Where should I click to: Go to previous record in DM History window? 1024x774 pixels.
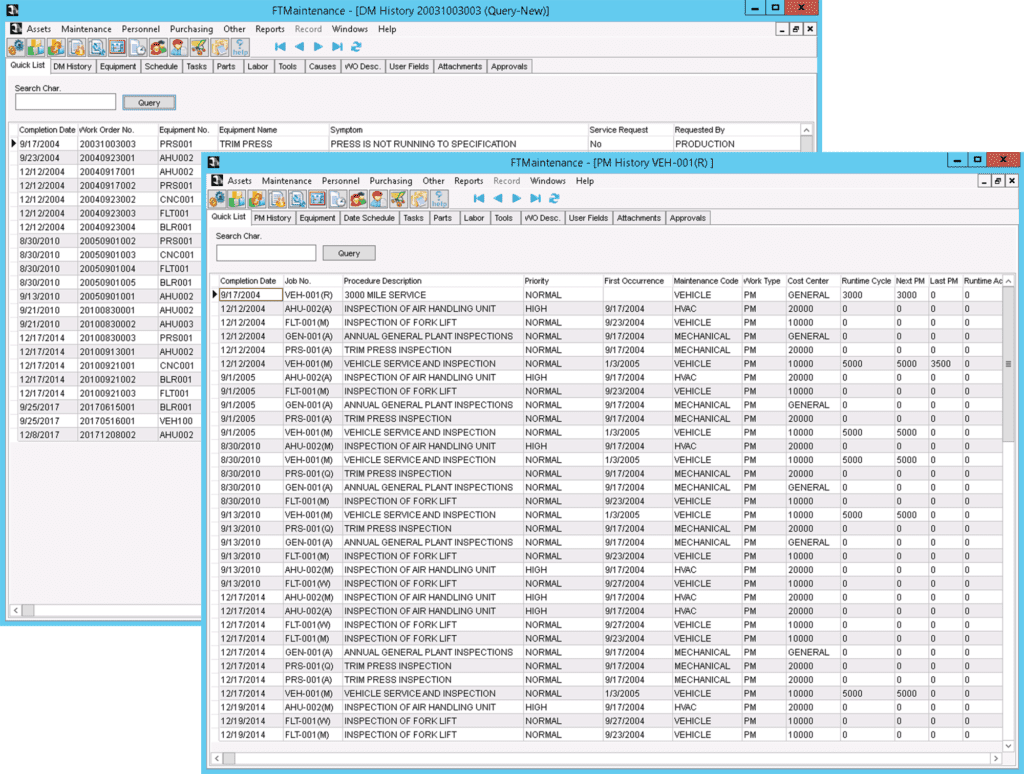click(299, 46)
